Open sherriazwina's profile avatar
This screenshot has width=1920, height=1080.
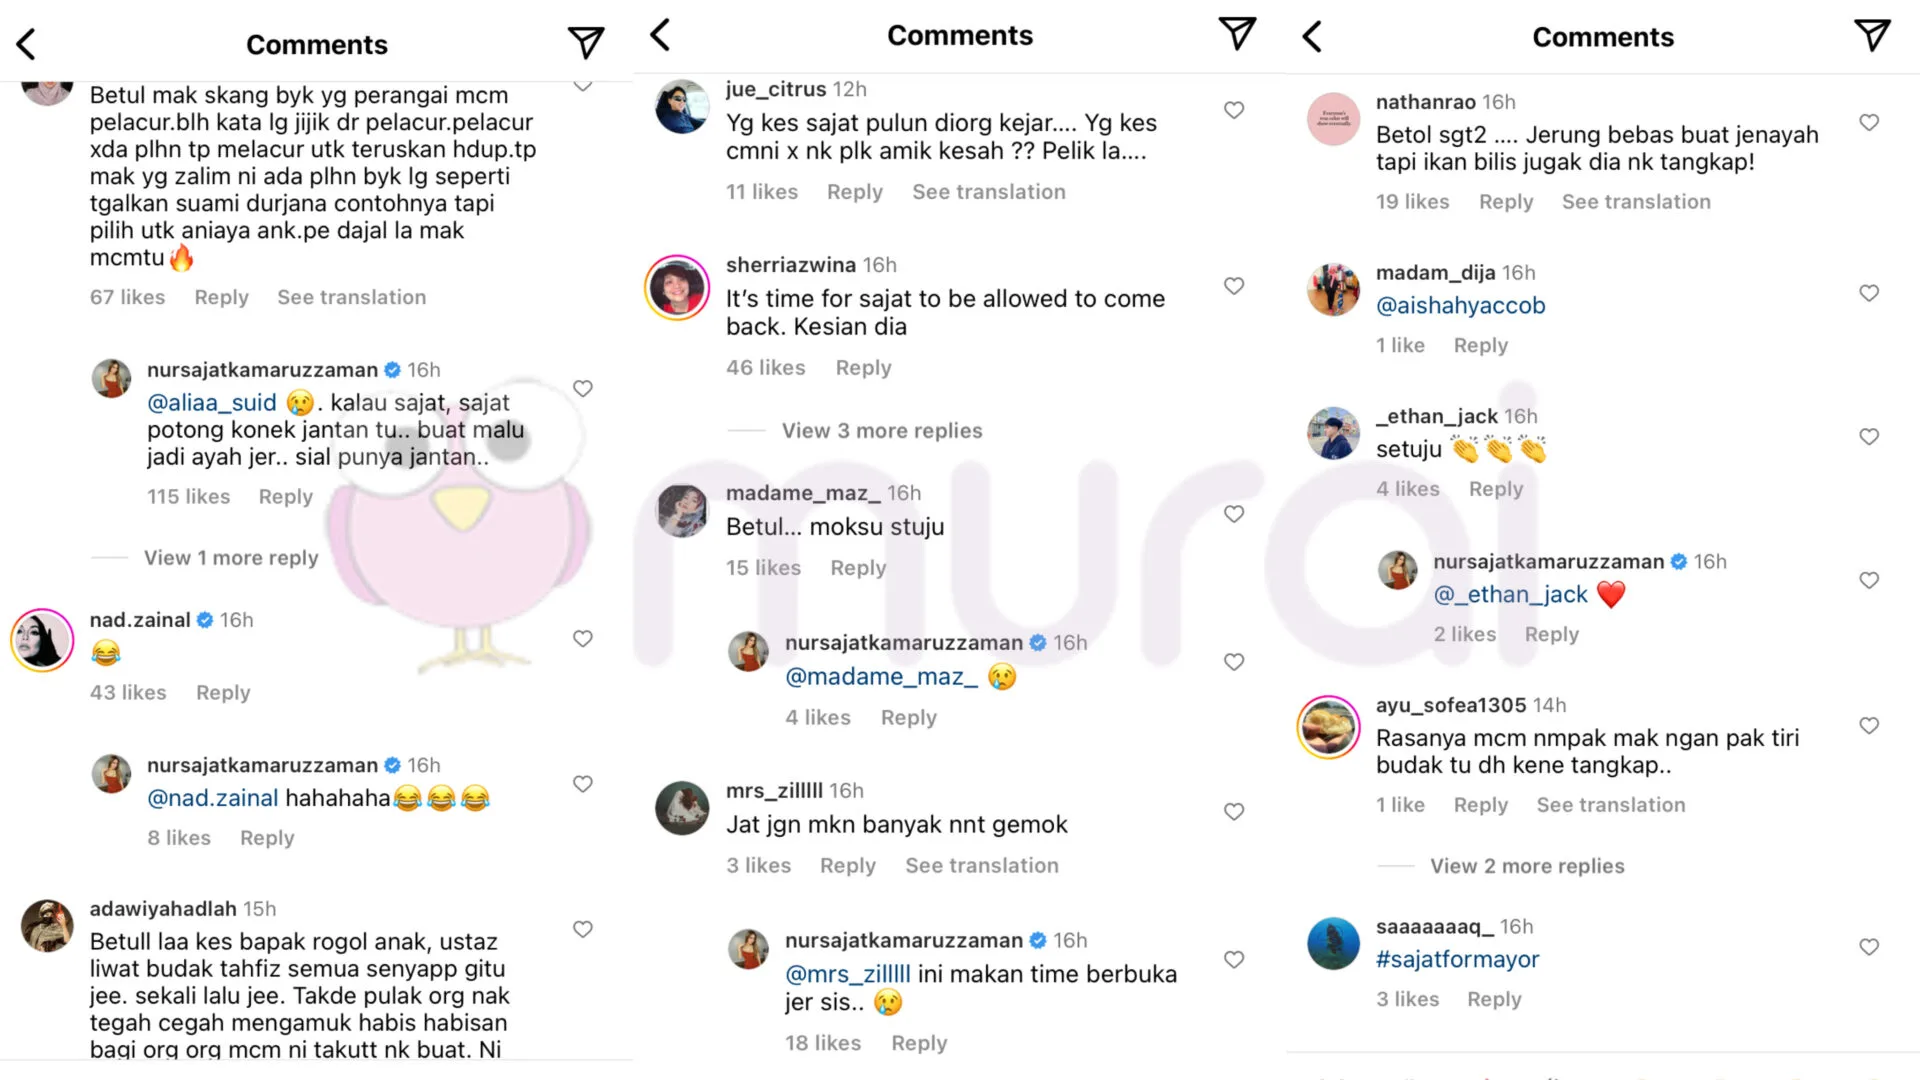point(677,288)
